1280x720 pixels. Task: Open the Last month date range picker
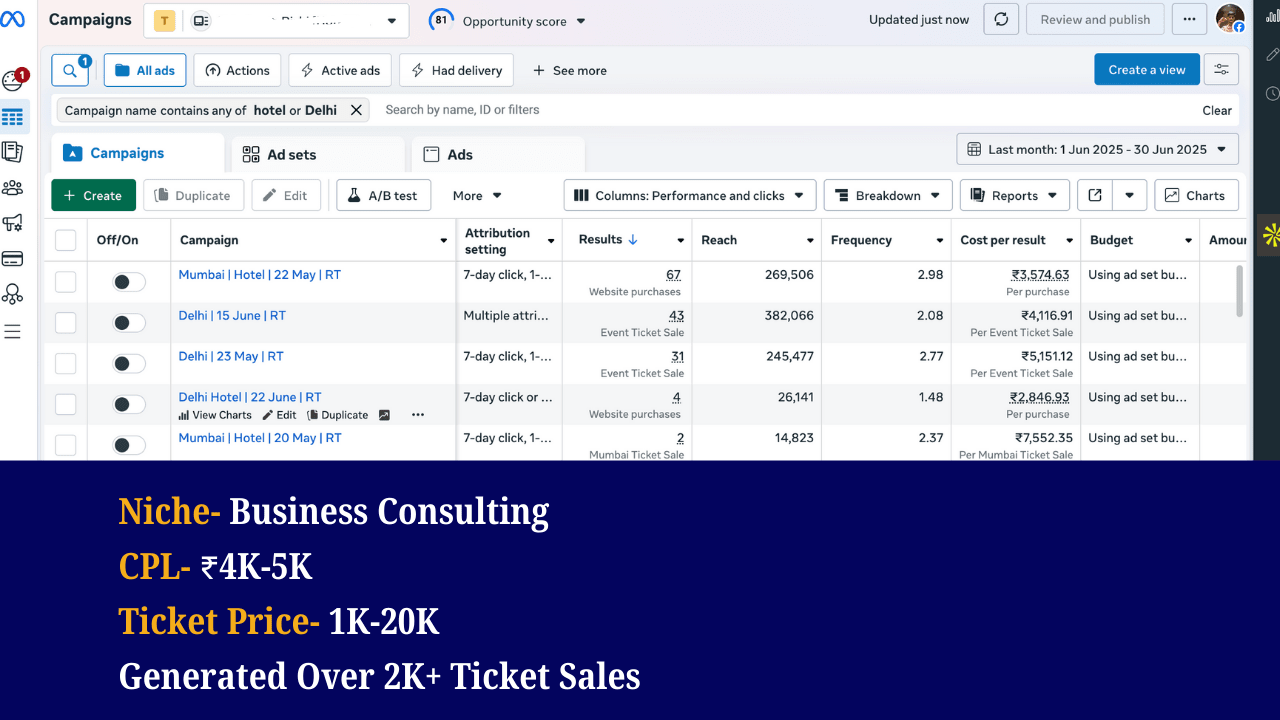click(x=1097, y=149)
